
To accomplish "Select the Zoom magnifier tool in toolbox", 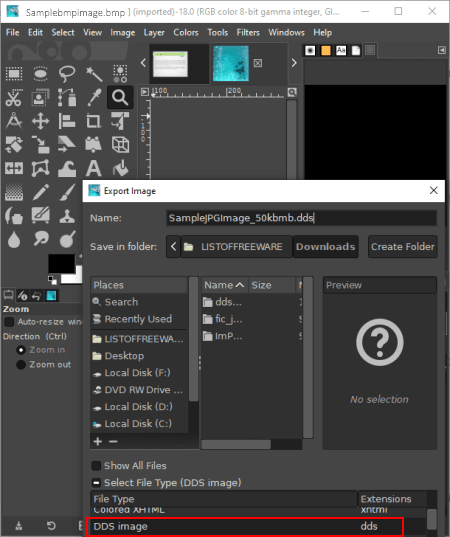I will coord(120,98).
